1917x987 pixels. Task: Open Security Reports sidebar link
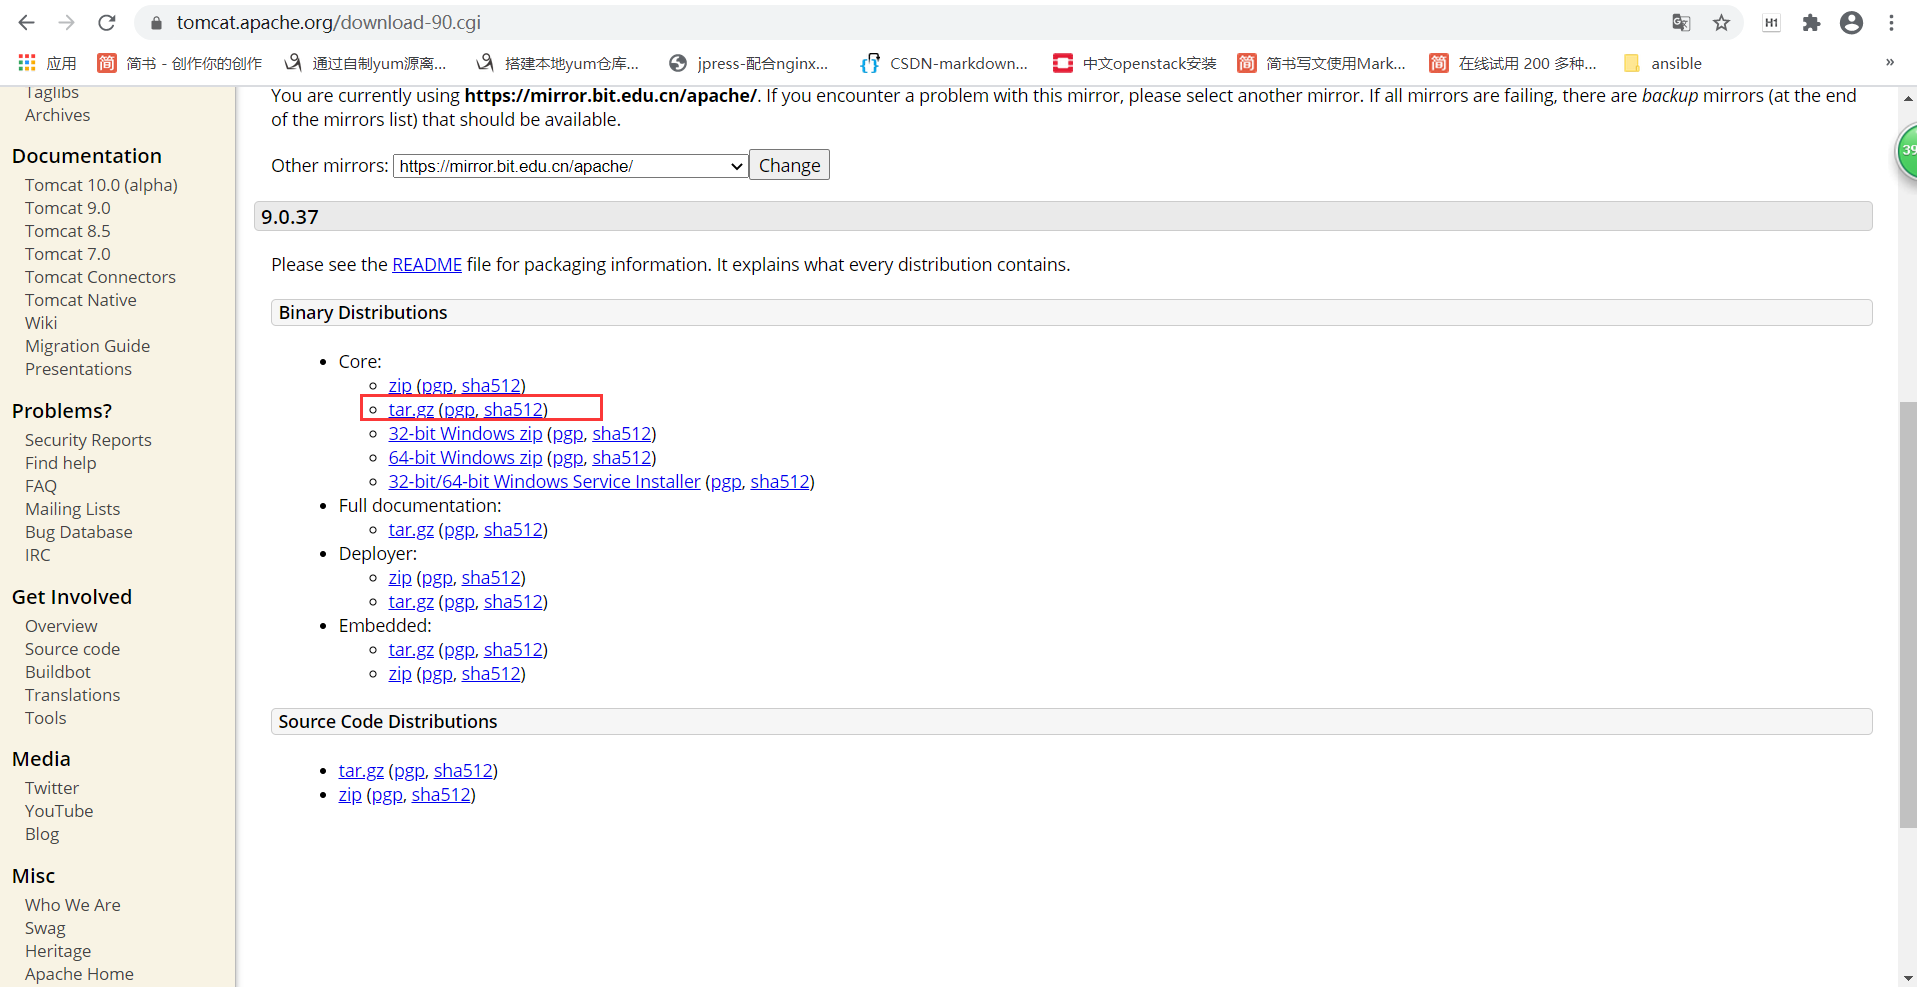click(x=88, y=440)
